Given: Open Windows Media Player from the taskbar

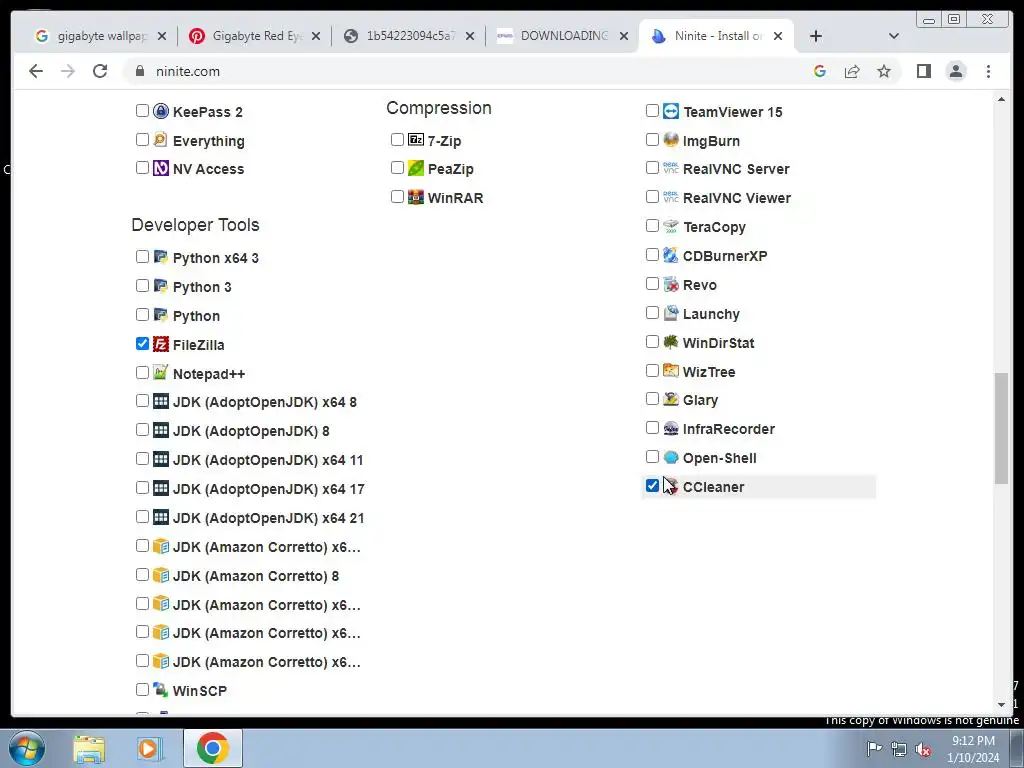Looking at the screenshot, I should (148, 748).
